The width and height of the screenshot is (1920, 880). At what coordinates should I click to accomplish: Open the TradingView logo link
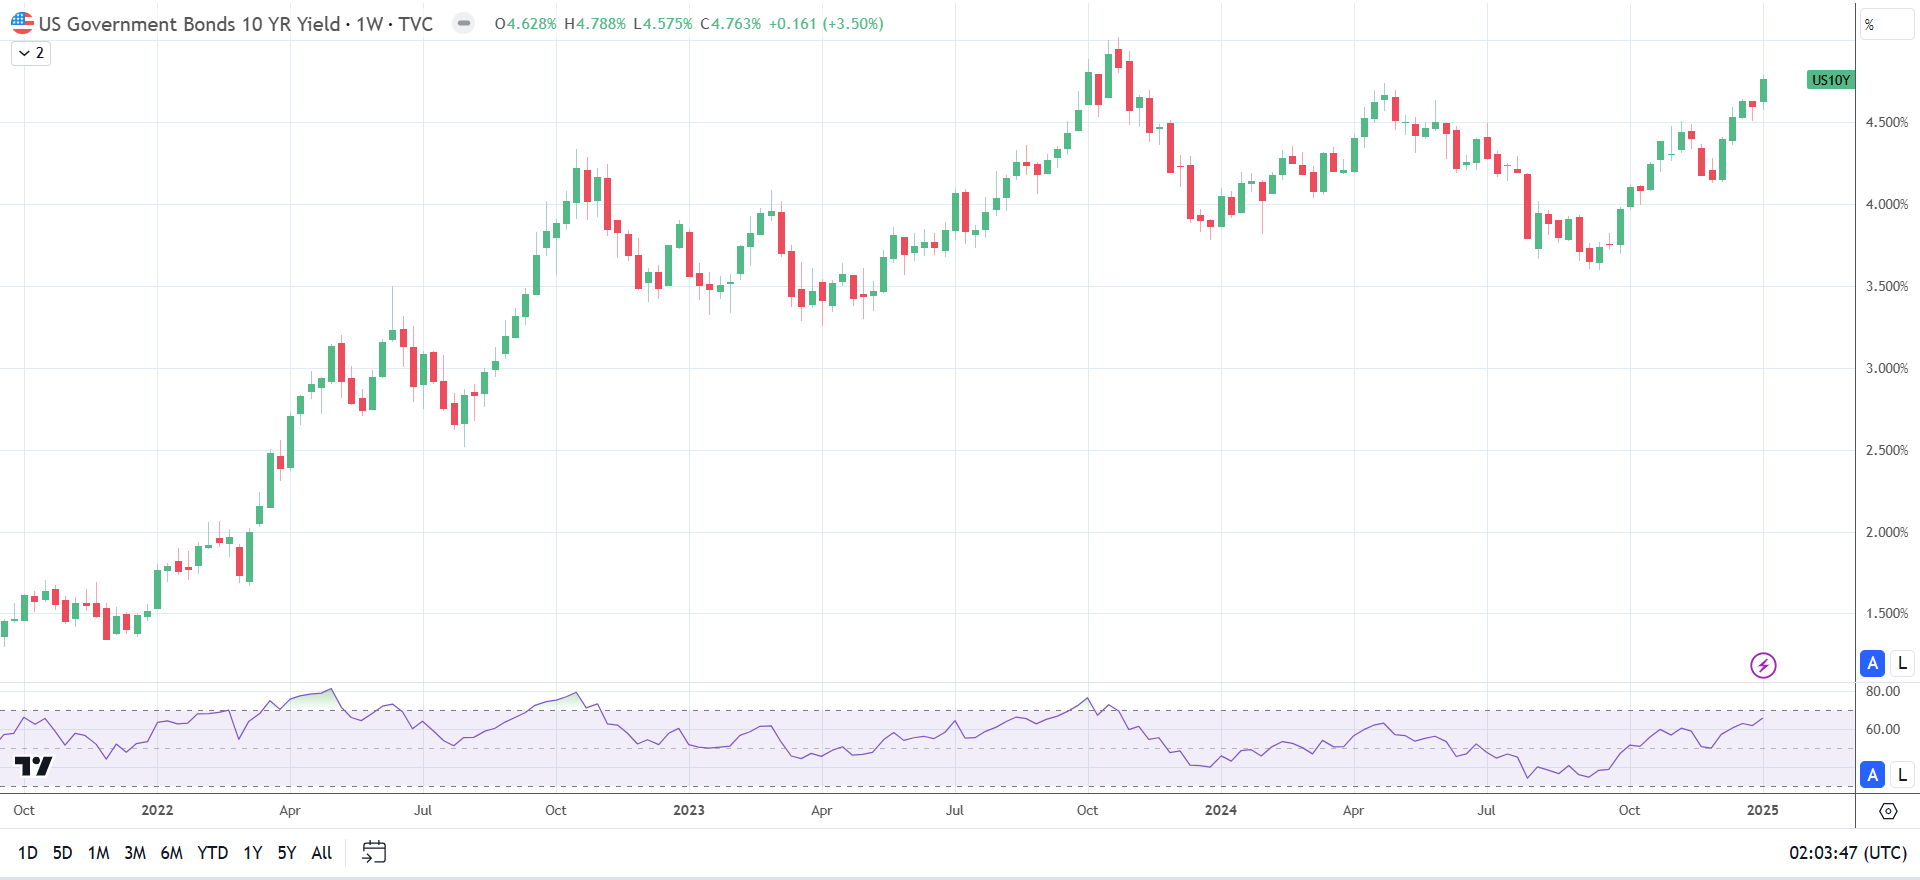[34, 767]
